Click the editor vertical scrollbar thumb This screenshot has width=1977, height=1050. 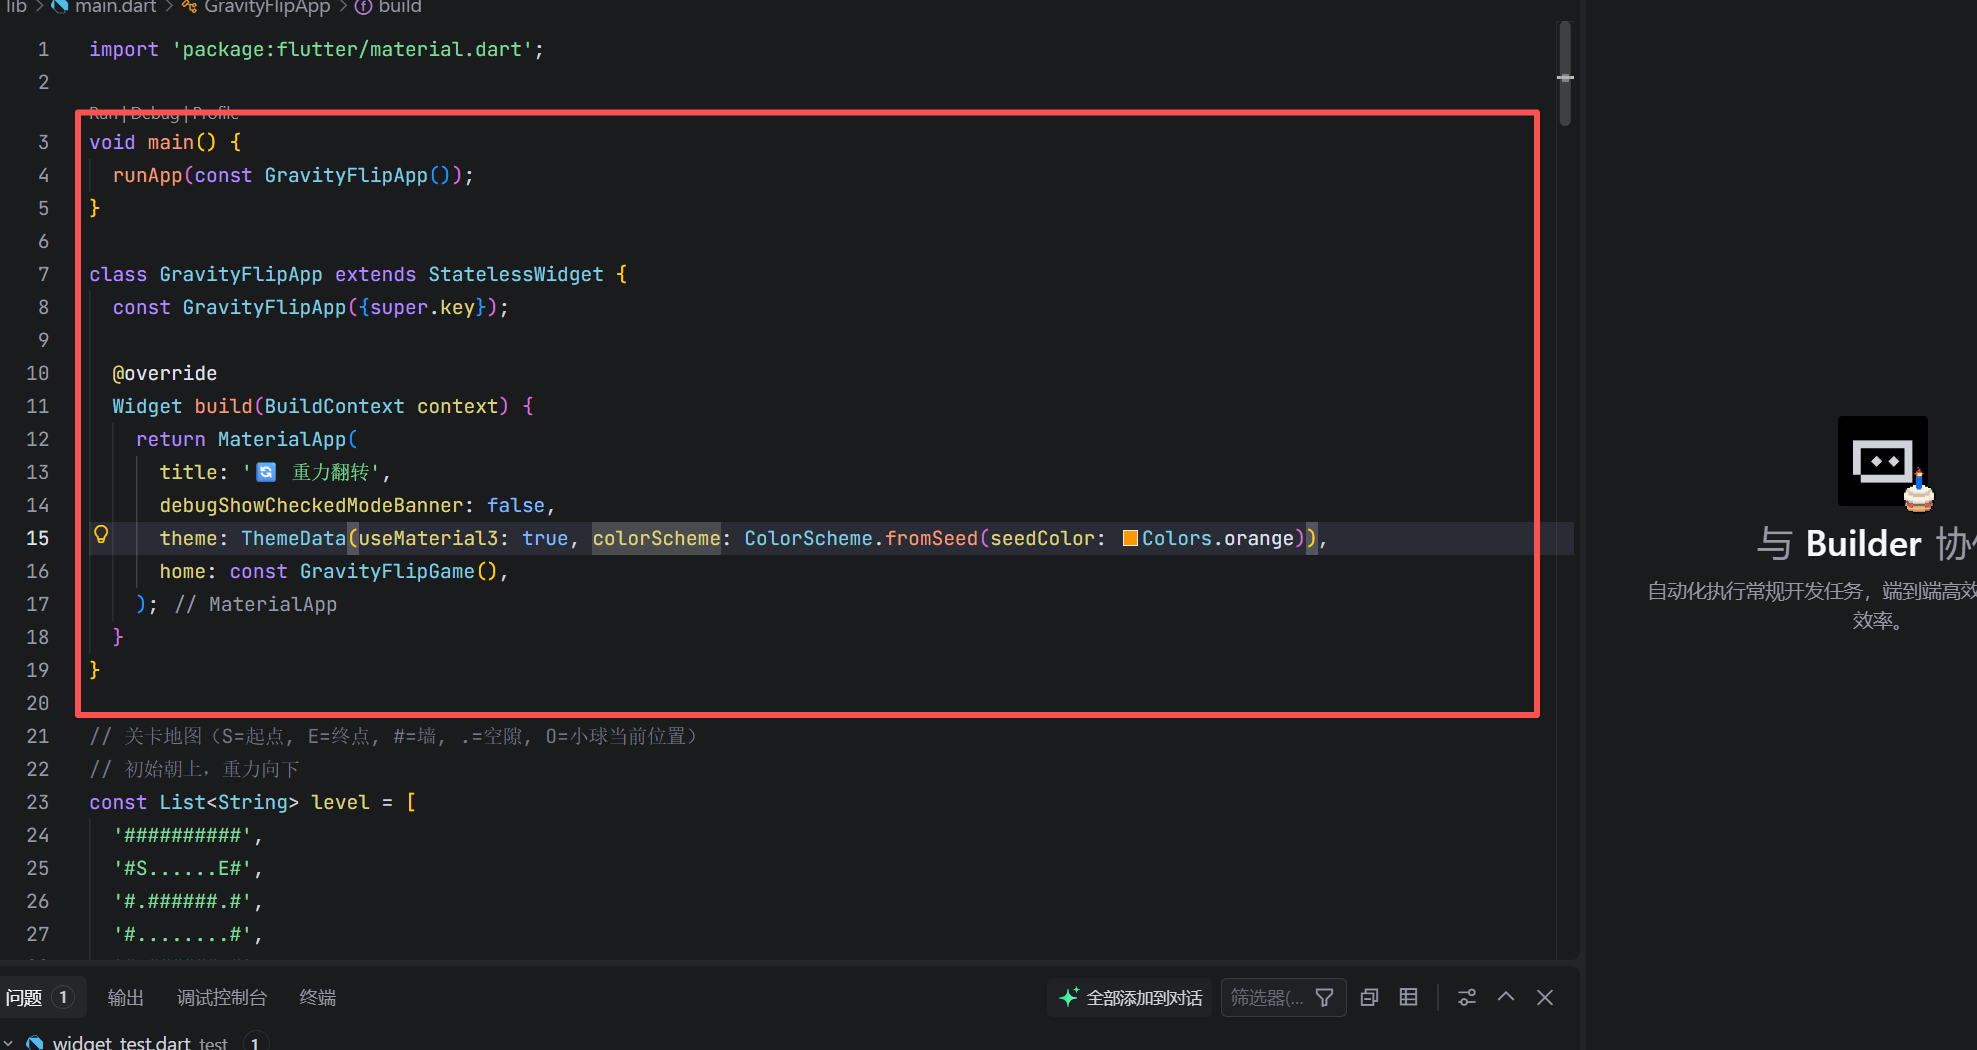(1565, 74)
